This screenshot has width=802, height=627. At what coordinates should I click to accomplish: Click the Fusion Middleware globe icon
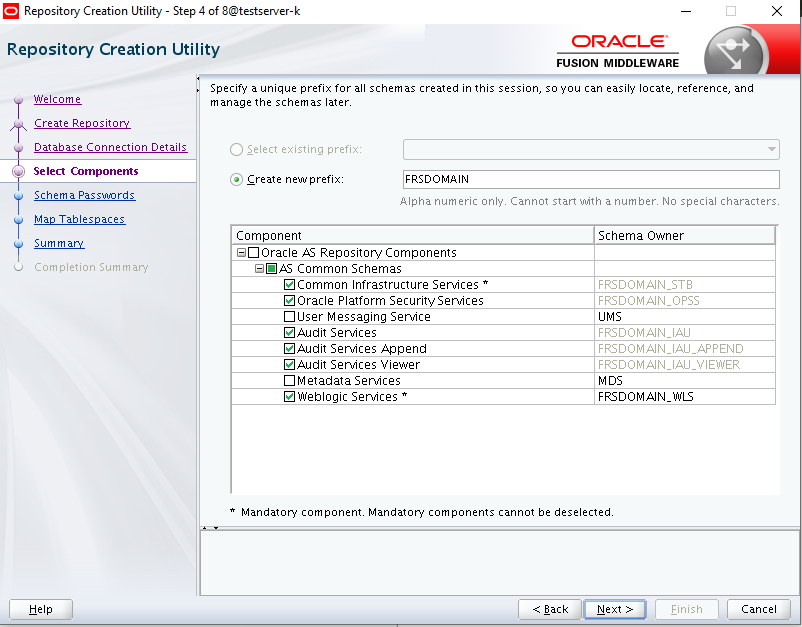click(x=736, y=53)
